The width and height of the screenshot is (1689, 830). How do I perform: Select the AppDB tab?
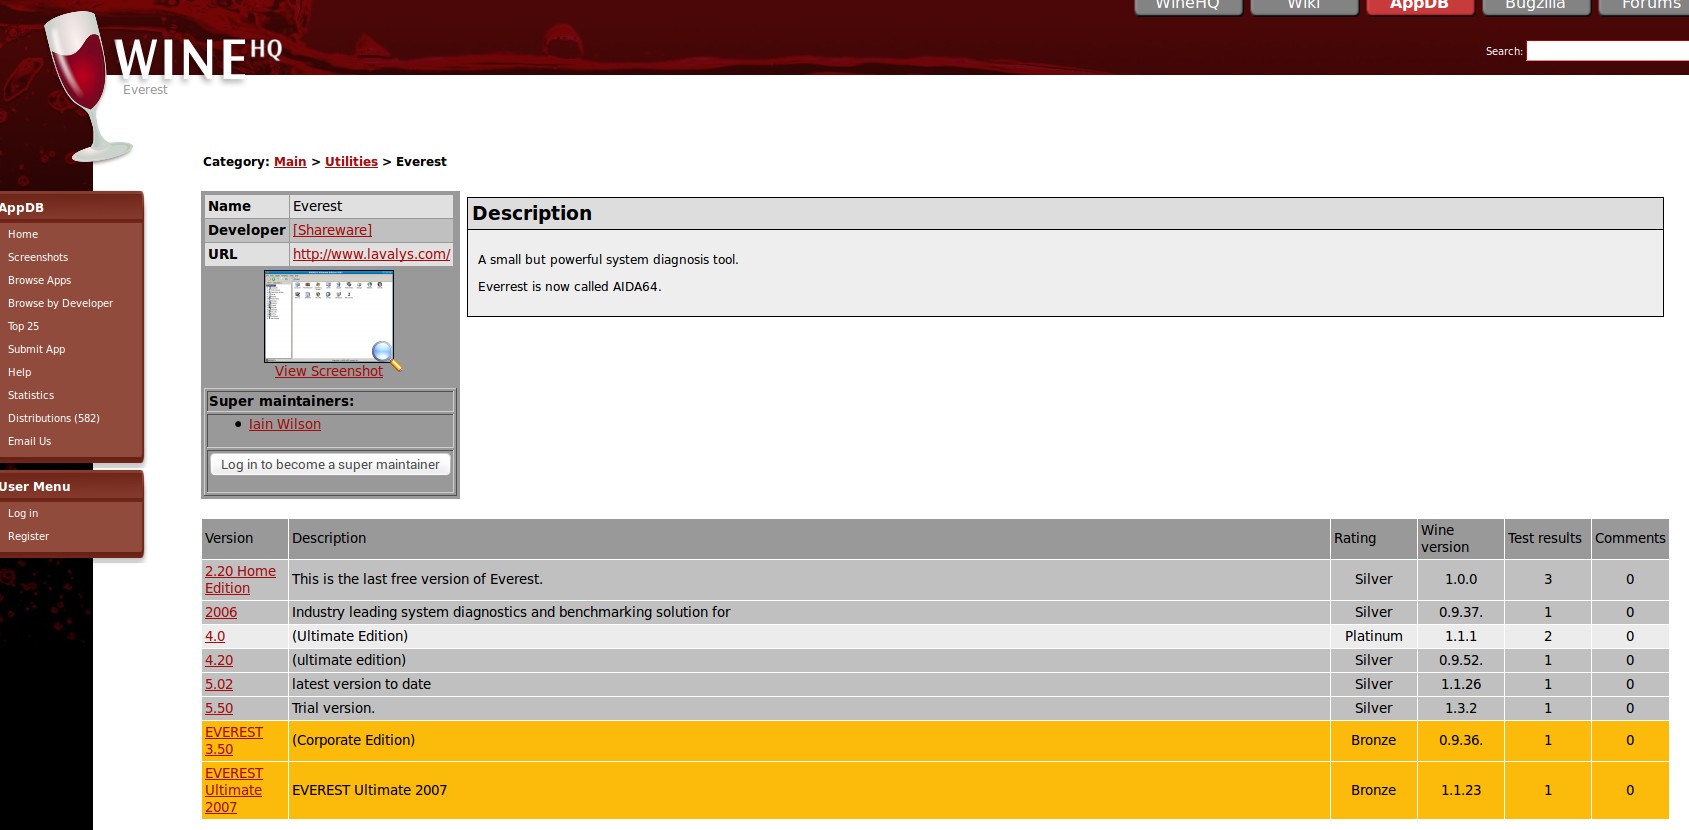tap(1419, 6)
